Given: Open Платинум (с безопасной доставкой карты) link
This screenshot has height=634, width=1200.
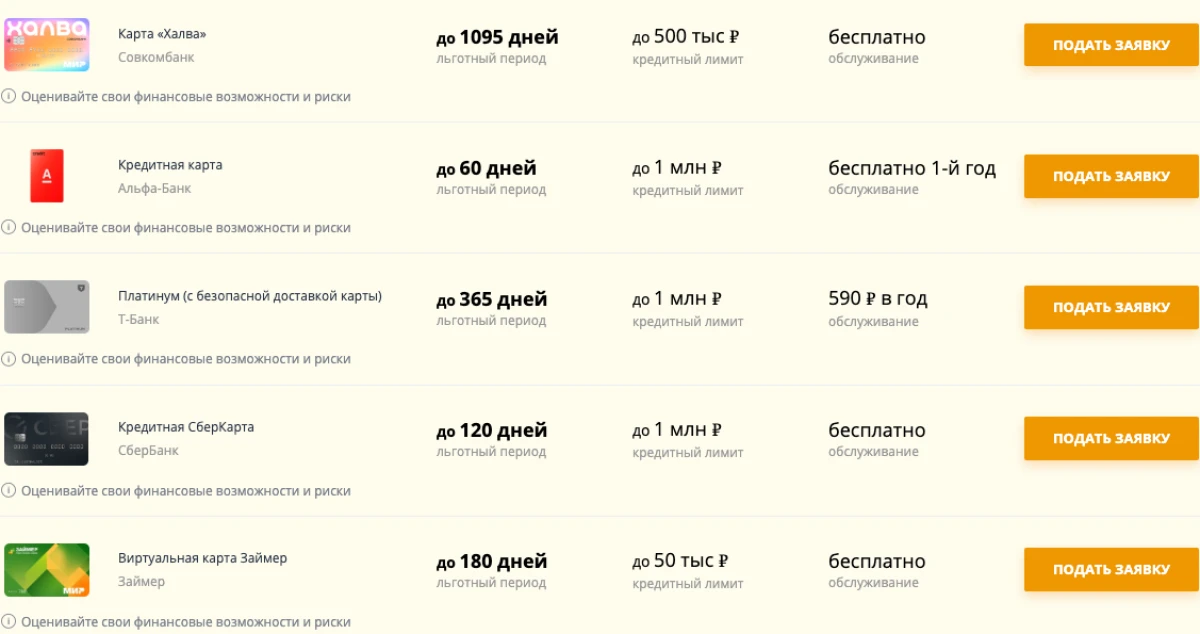Looking at the screenshot, I should tap(250, 296).
